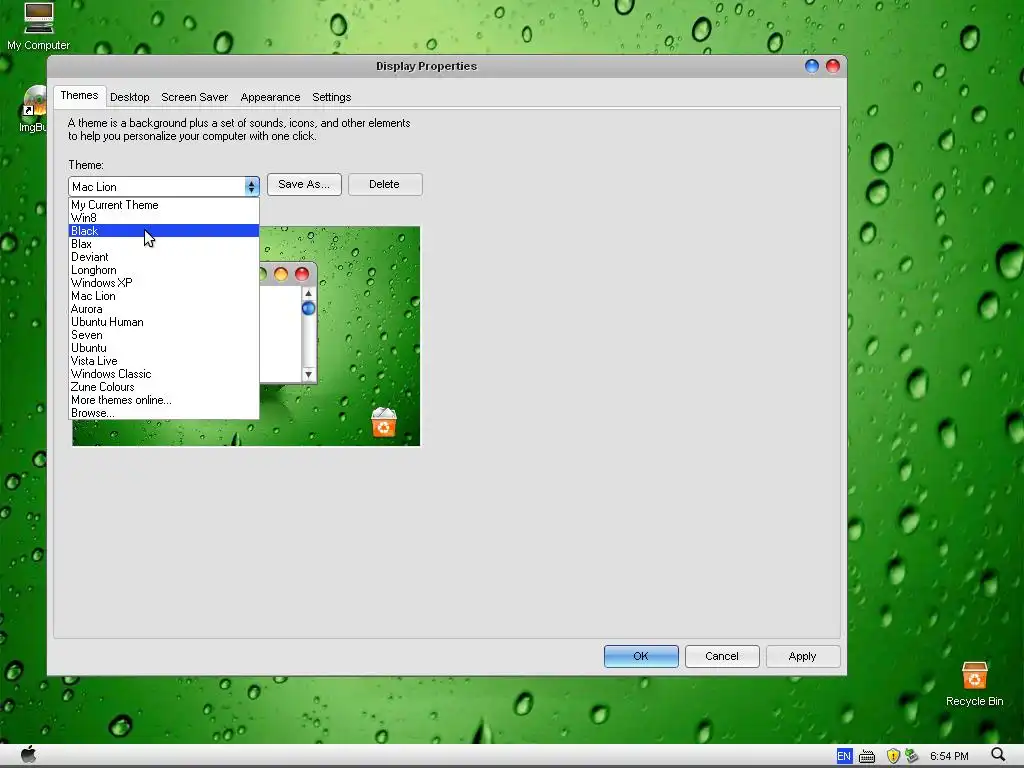Click the blue orb button in title bar

[x=812, y=66]
